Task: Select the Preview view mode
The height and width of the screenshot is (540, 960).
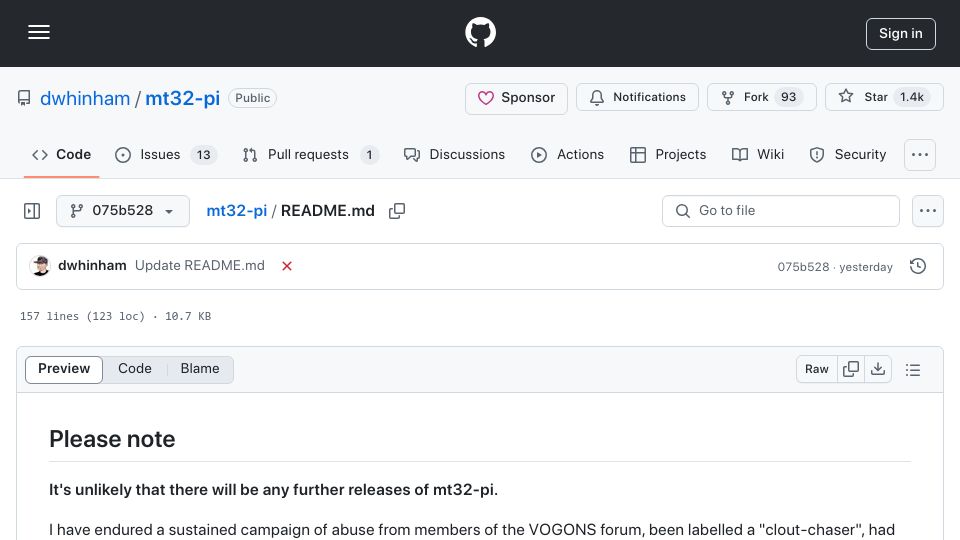Action: click(64, 369)
